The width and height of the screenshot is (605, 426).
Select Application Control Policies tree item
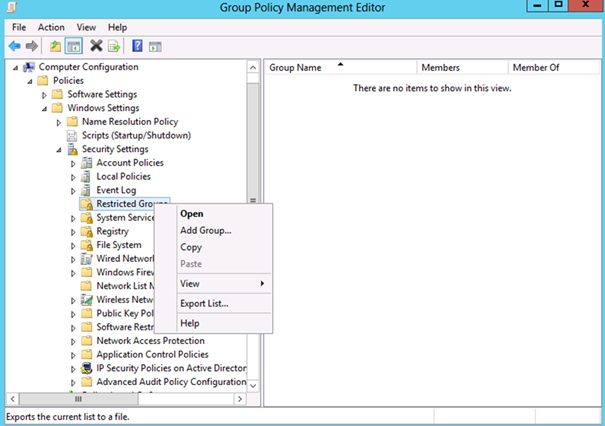152,355
